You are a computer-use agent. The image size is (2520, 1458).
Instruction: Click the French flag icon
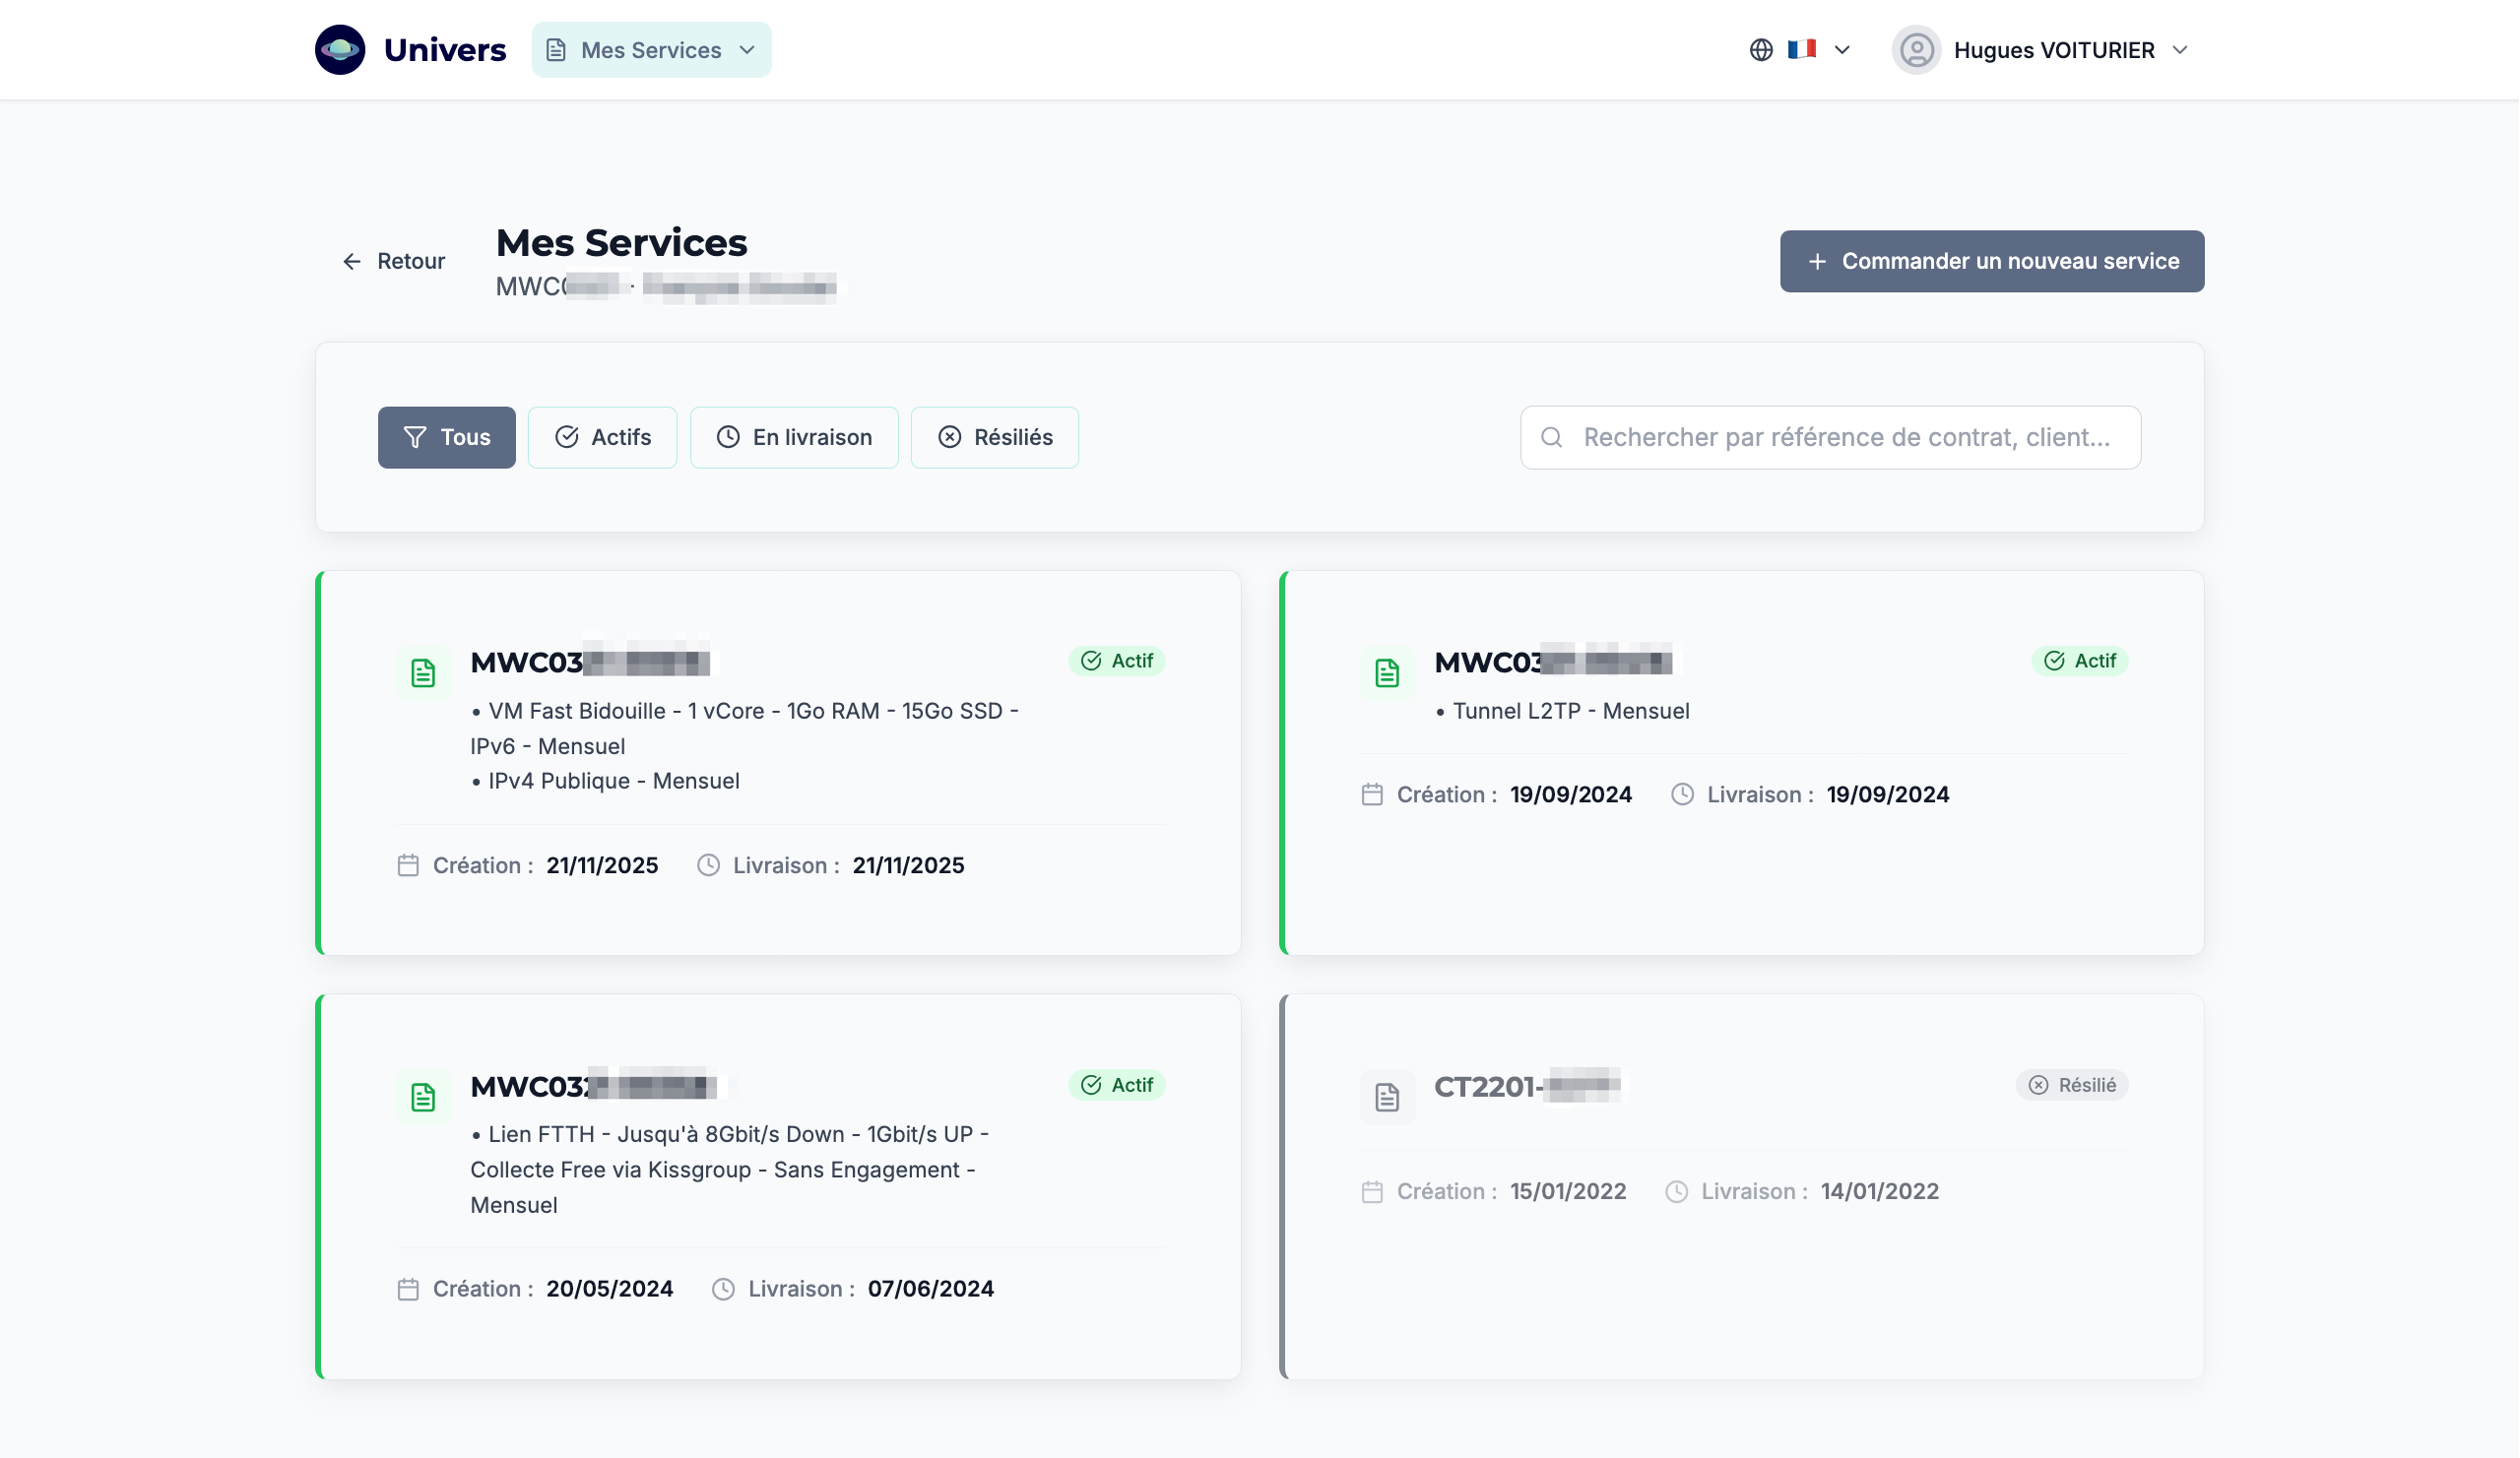point(1801,49)
